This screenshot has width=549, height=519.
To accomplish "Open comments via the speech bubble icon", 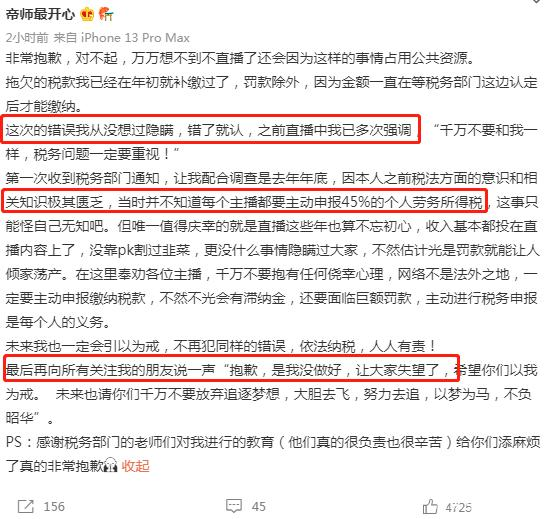I will 234,506.
